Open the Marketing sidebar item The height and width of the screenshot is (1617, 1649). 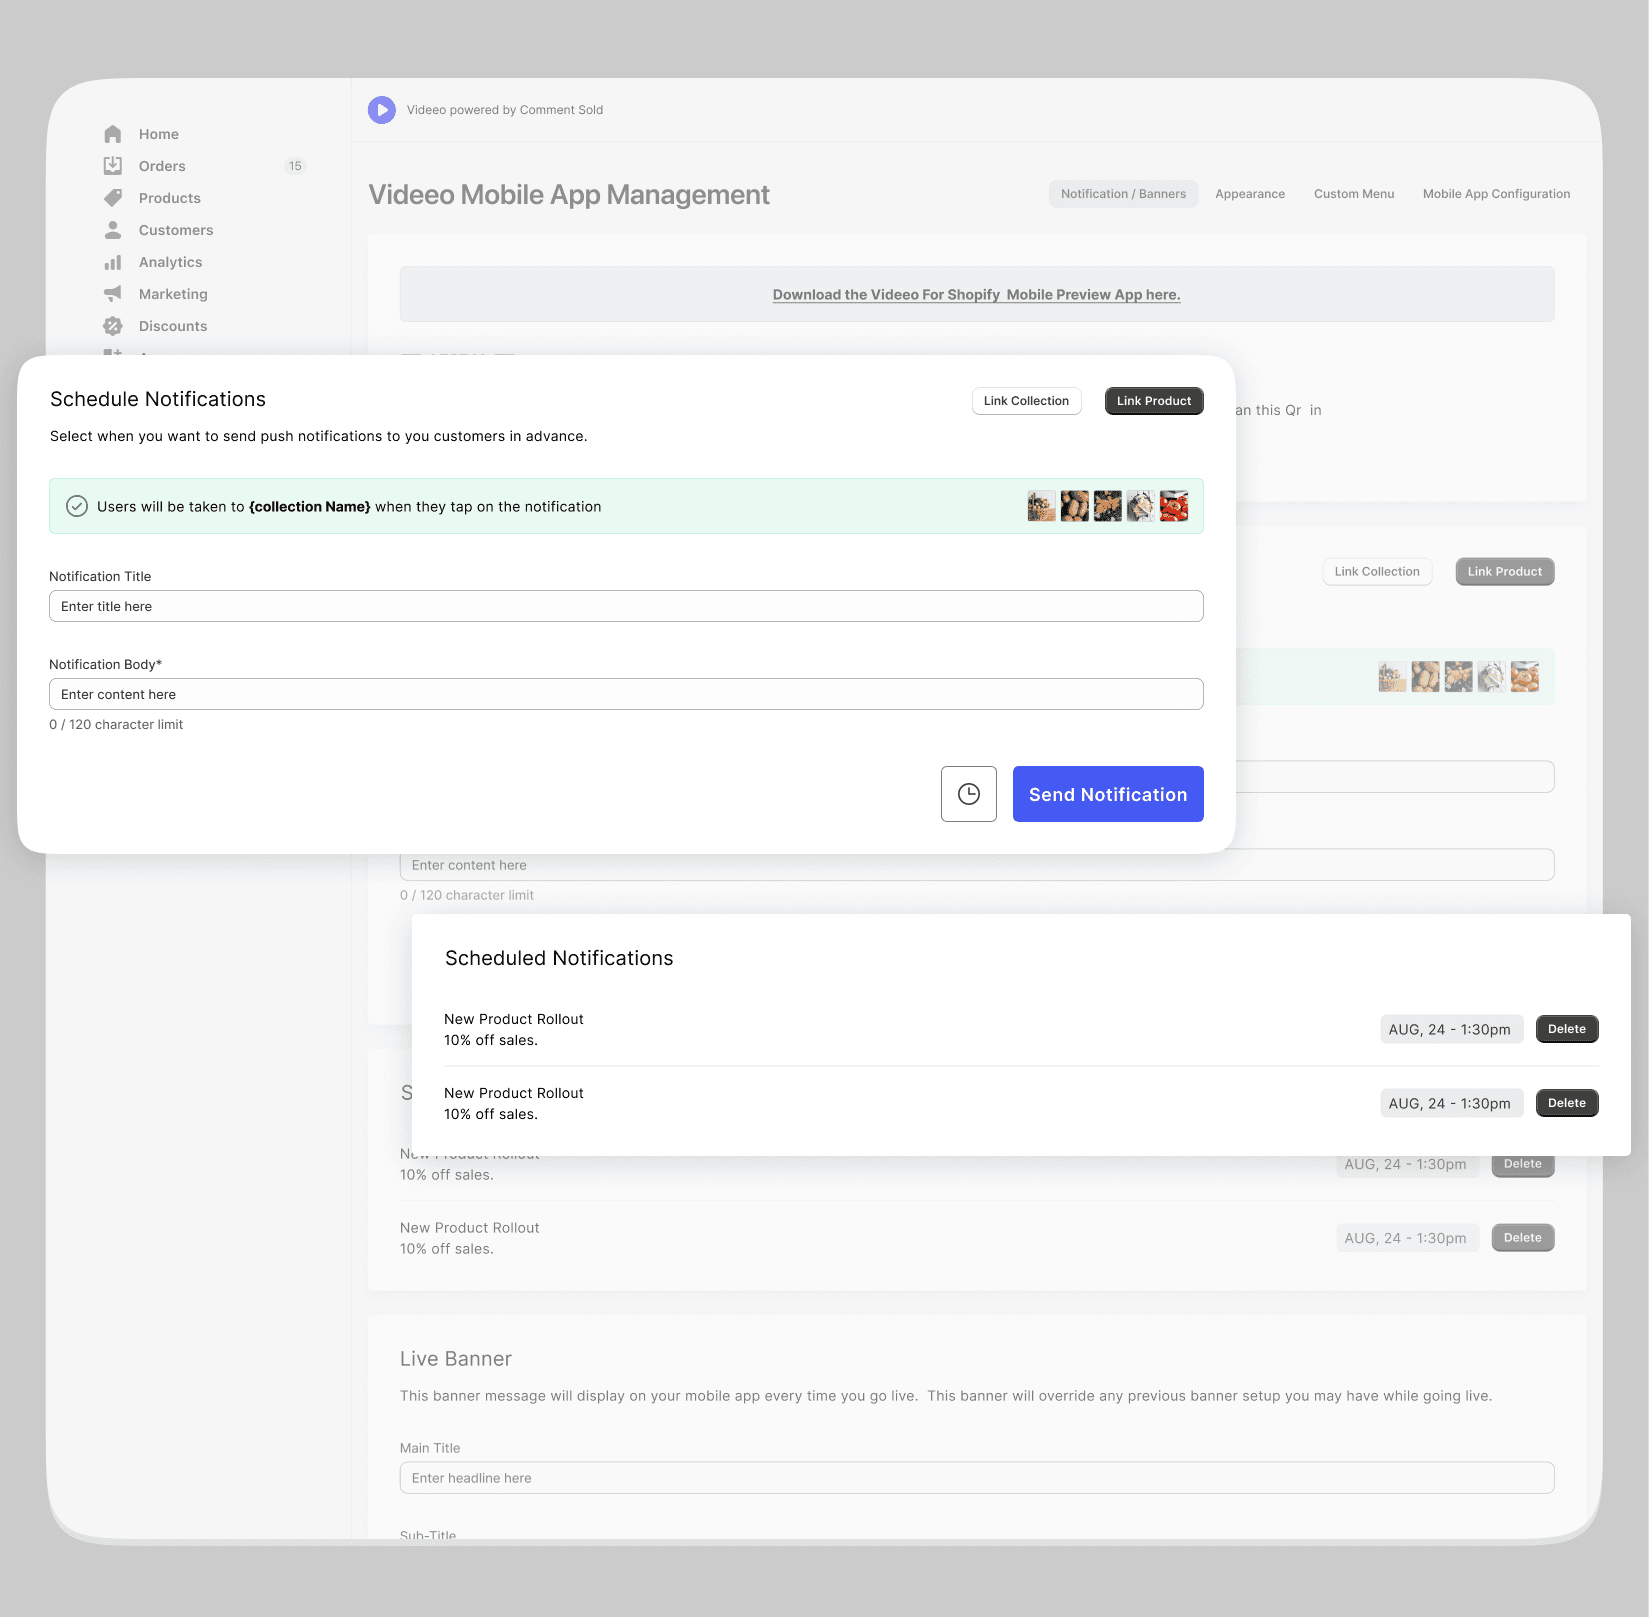(x=173, y=294)
